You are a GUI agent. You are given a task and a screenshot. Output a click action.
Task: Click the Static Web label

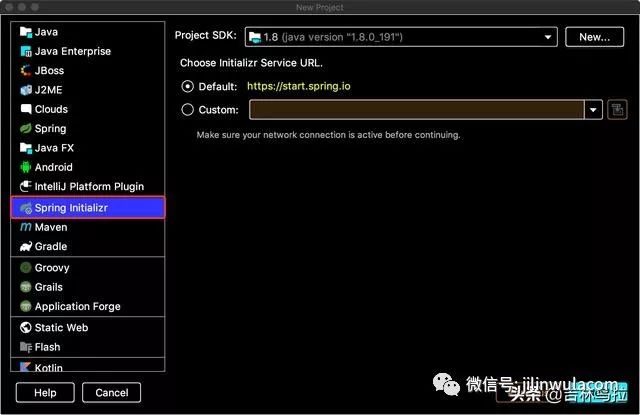61,327
